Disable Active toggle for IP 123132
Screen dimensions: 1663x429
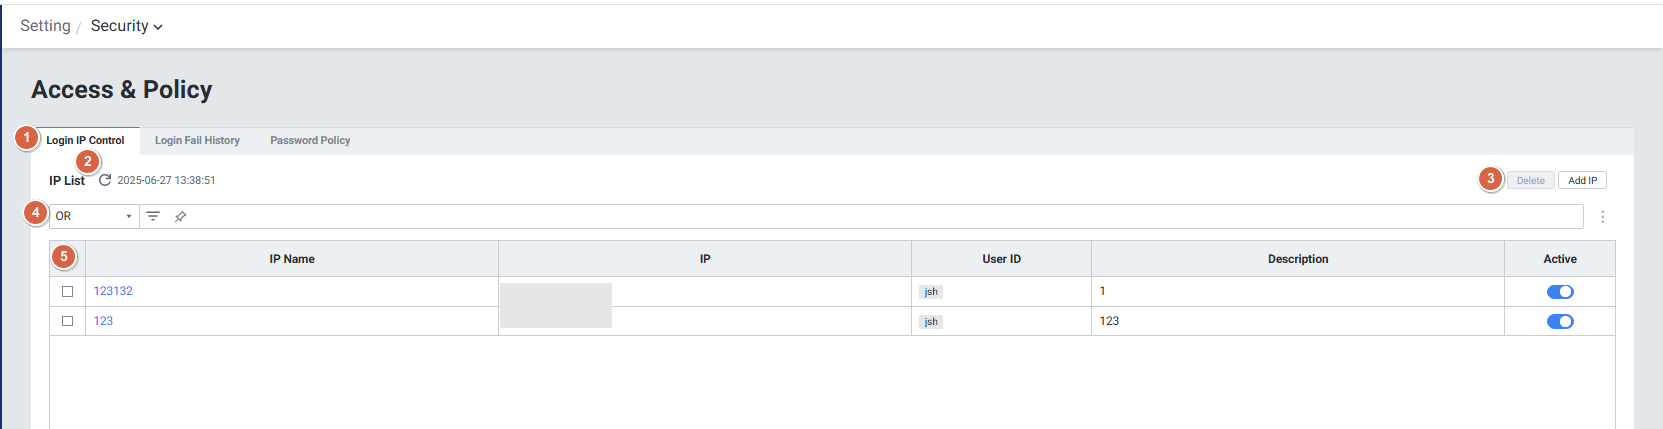coord(1559,292)
